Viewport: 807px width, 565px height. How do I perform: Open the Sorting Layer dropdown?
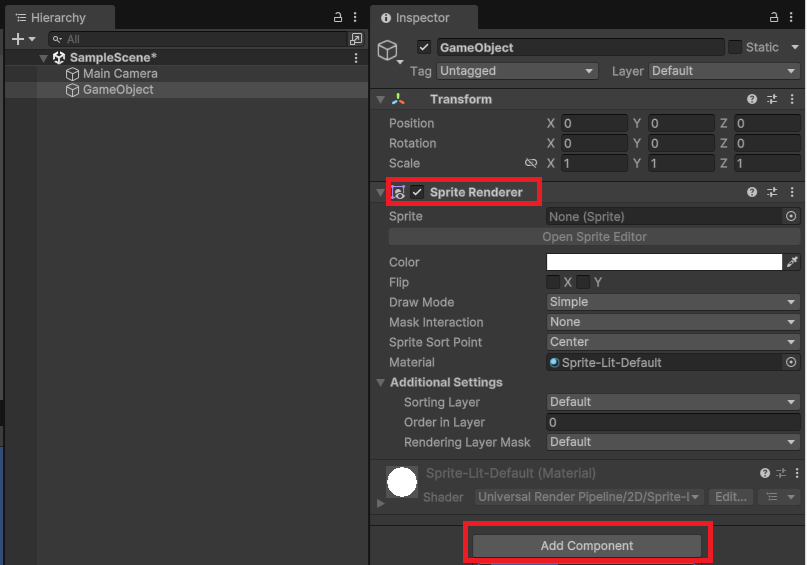tap(673, 402)
